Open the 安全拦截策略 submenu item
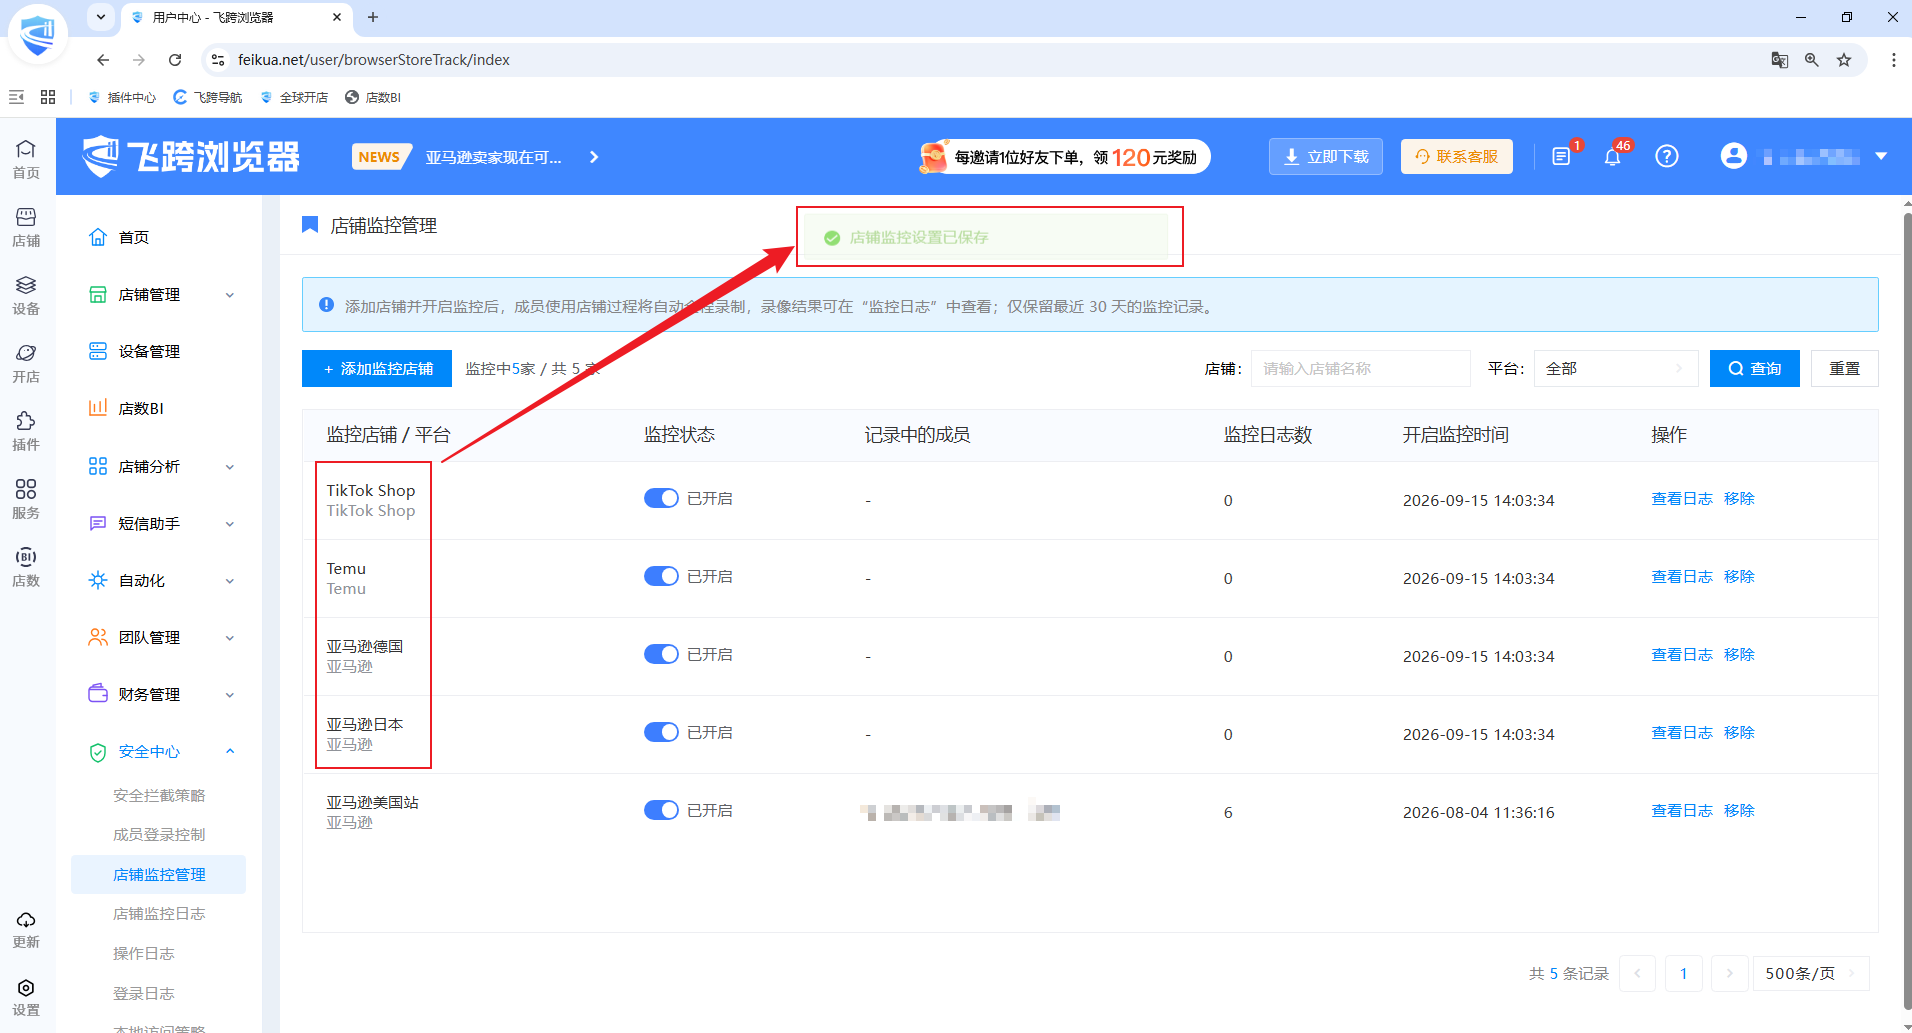Viewport: 1912px width, 1033px height. coord(159,795)
